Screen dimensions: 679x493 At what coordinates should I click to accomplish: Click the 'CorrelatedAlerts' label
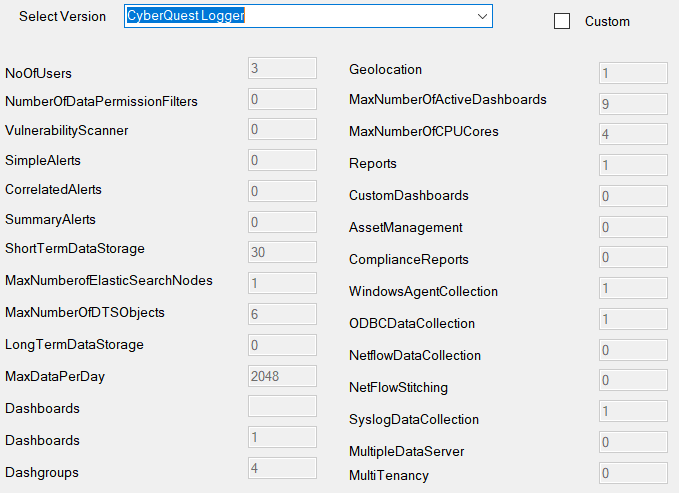53,189
